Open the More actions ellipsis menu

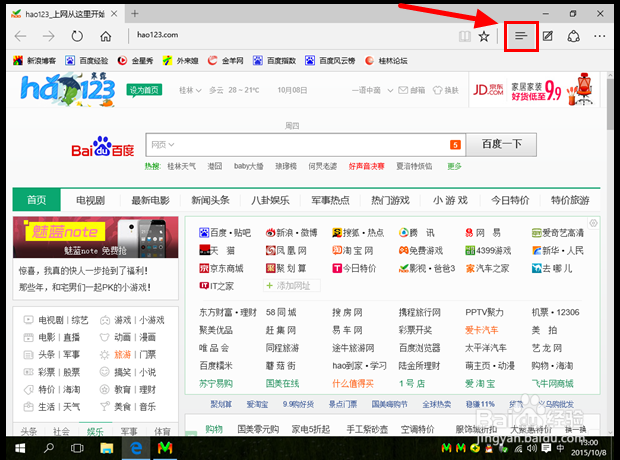pos(599,36)
